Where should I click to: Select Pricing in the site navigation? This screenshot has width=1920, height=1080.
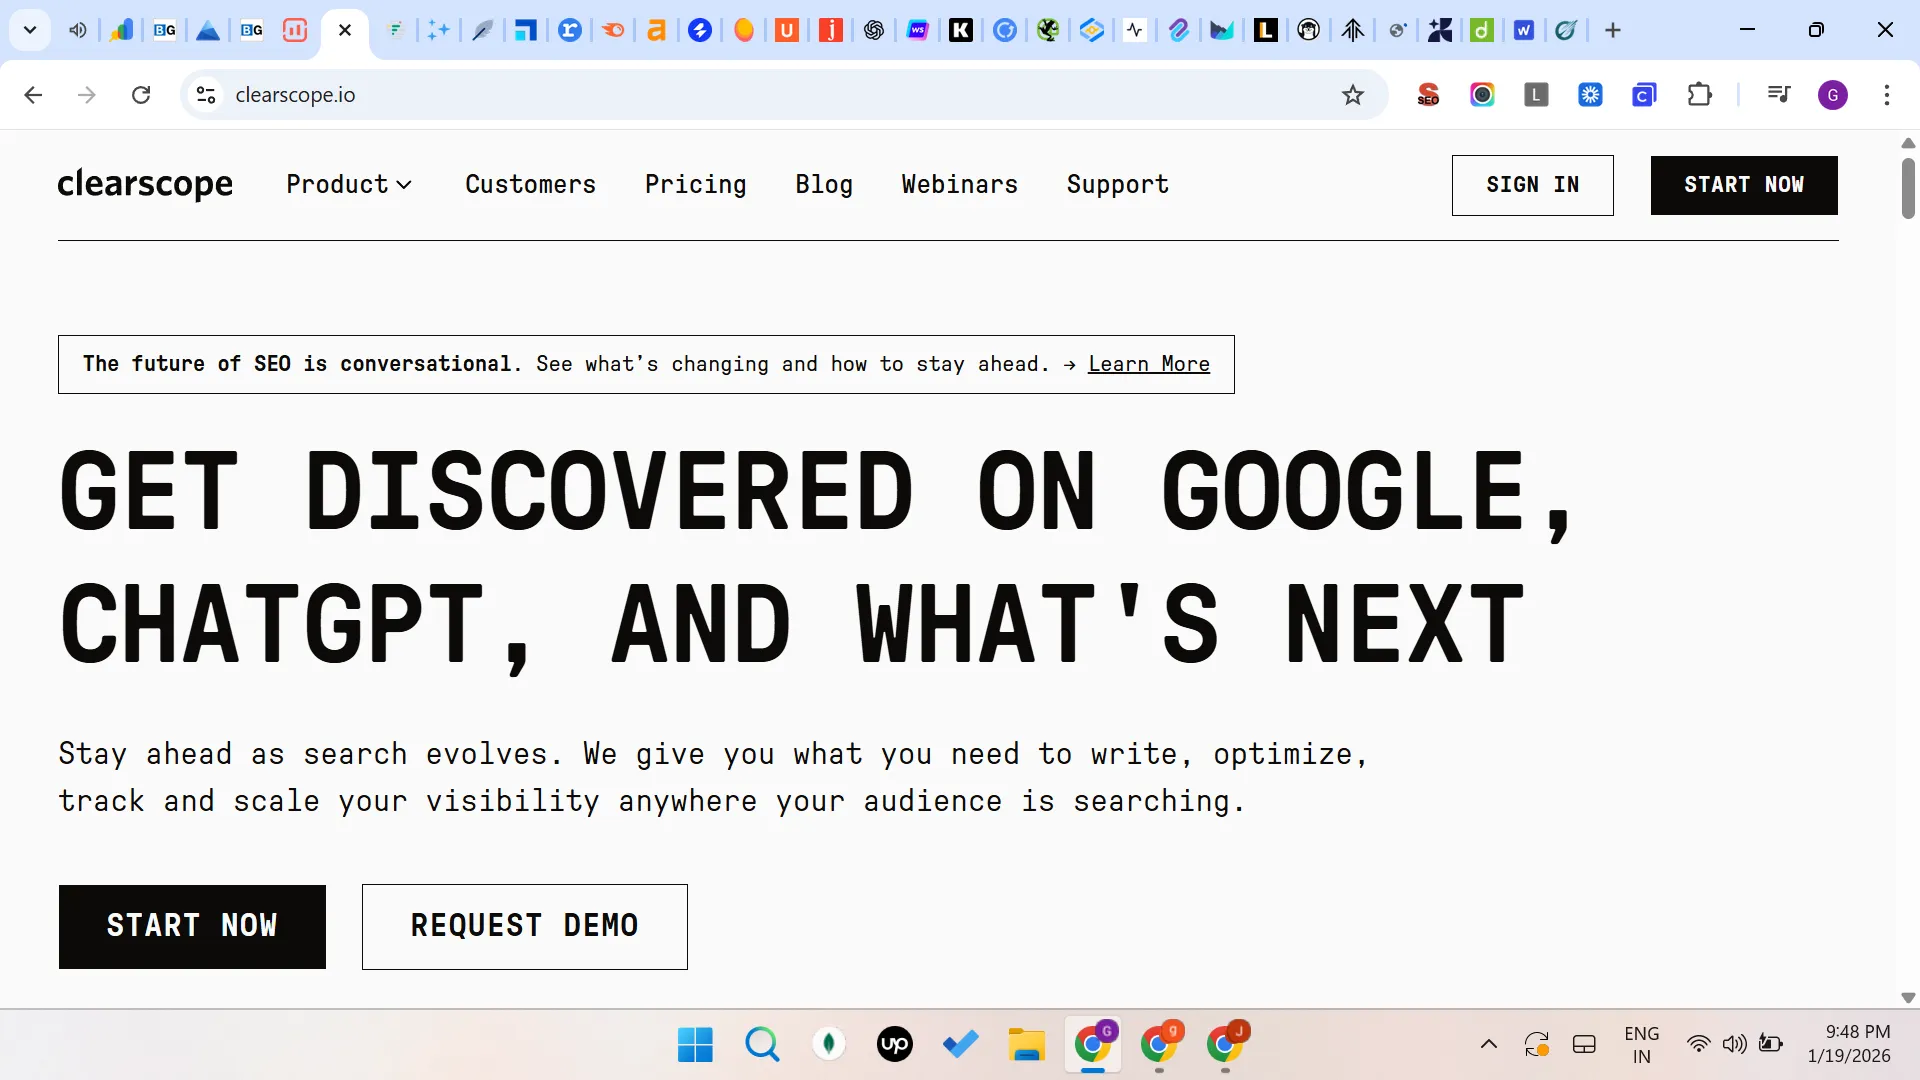click(x=695, y=184)
